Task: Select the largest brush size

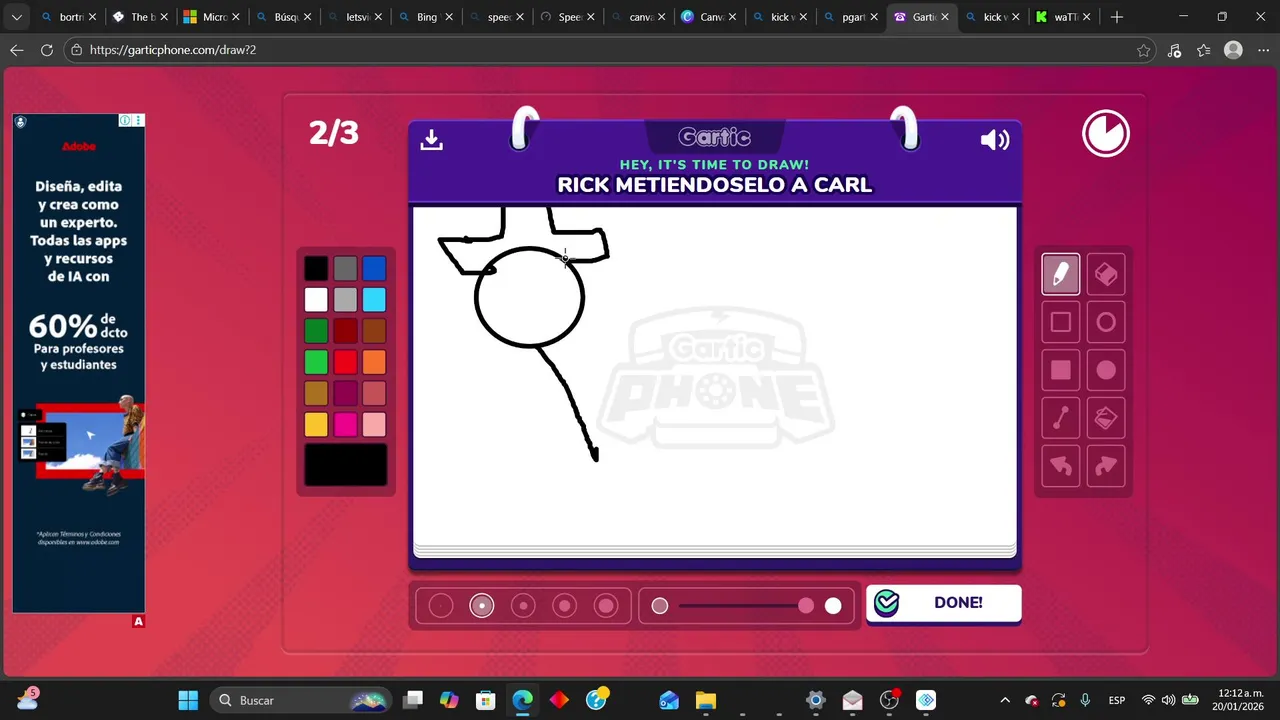Action: click(x=606, y=606)
